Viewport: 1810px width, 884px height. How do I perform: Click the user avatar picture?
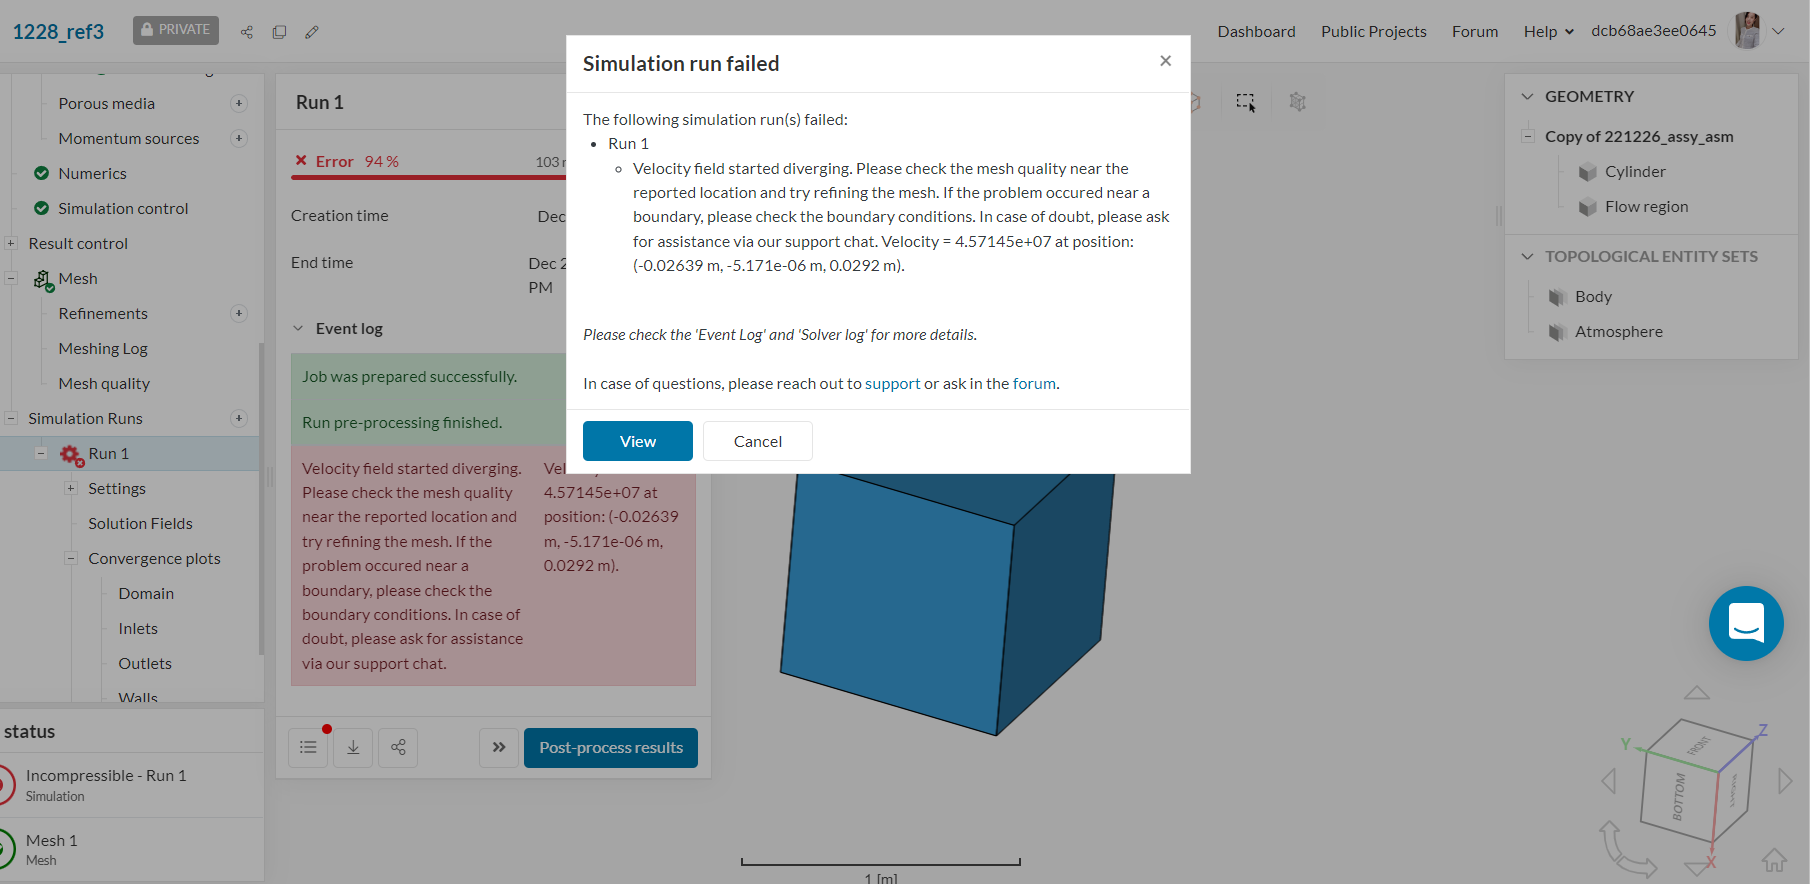[x=1747, y=31]
